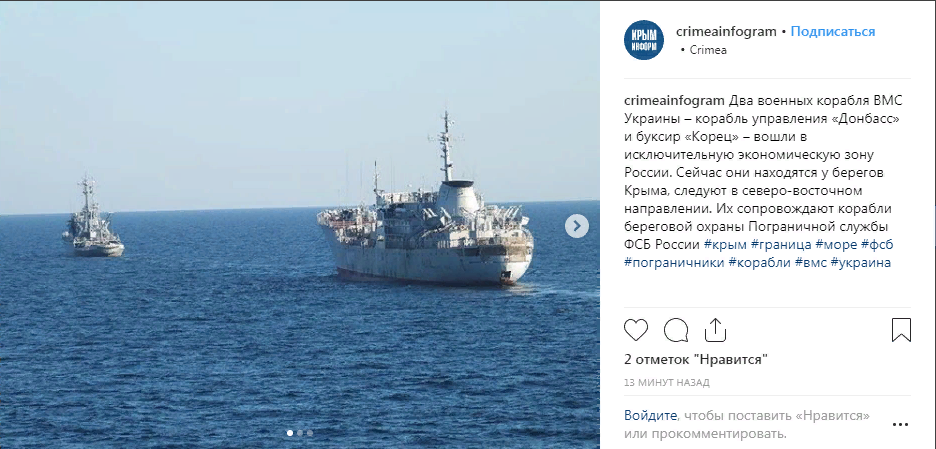Save the post with the bookmark icon
Viewport: 936px width, 449px height.
pos(901,330)
